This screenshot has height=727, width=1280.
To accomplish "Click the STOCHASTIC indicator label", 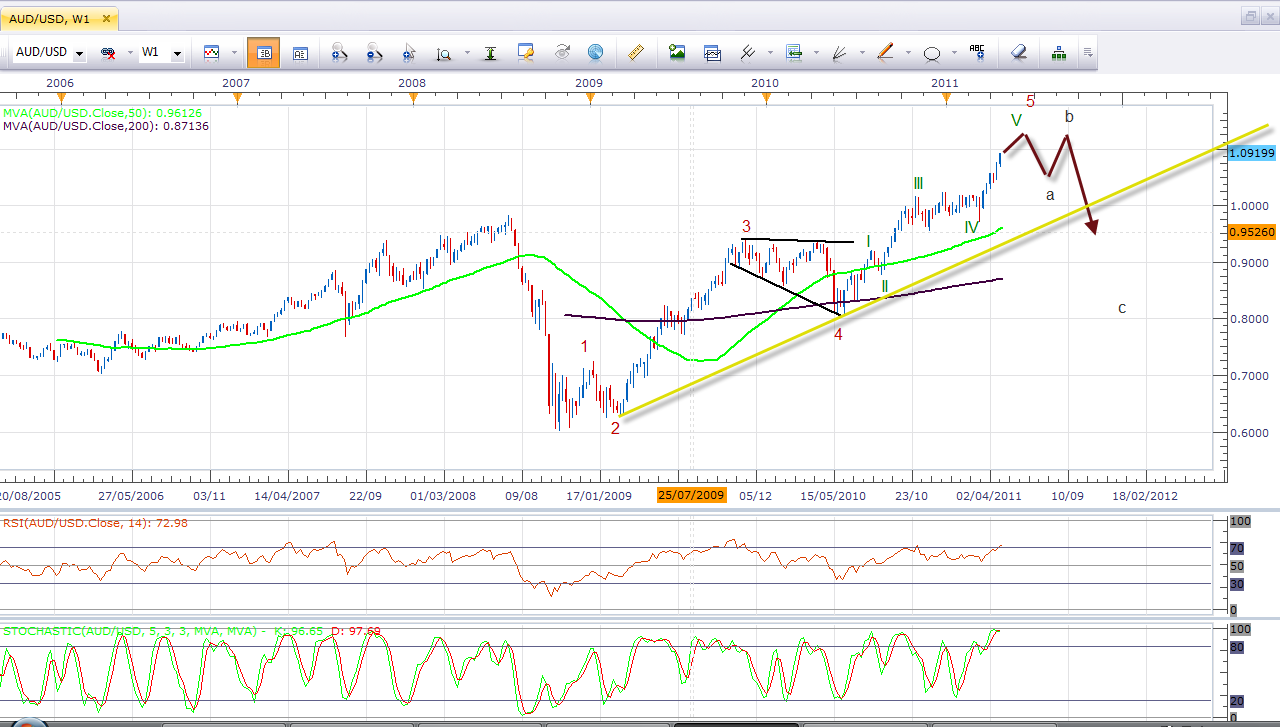I will (x=191, y=631).
